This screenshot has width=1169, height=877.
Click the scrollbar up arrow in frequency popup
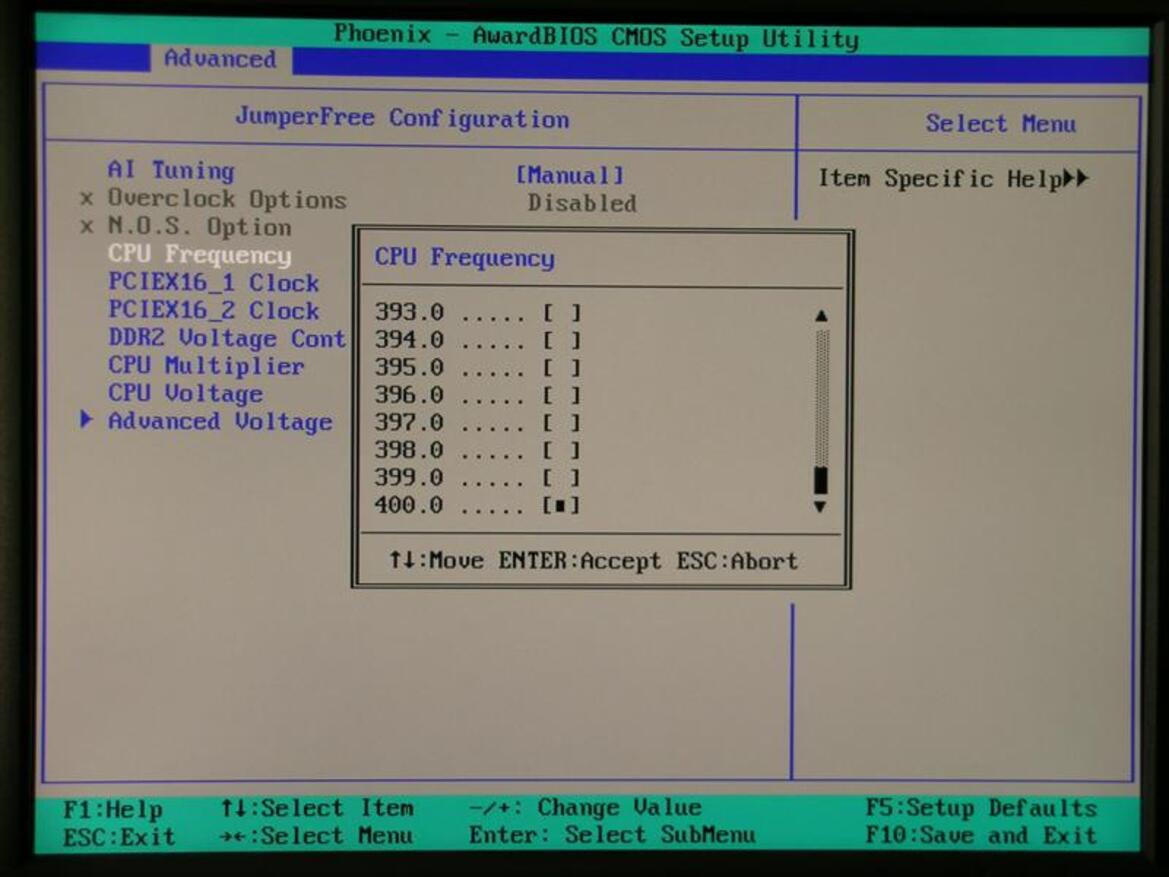(x=821, y=315)
